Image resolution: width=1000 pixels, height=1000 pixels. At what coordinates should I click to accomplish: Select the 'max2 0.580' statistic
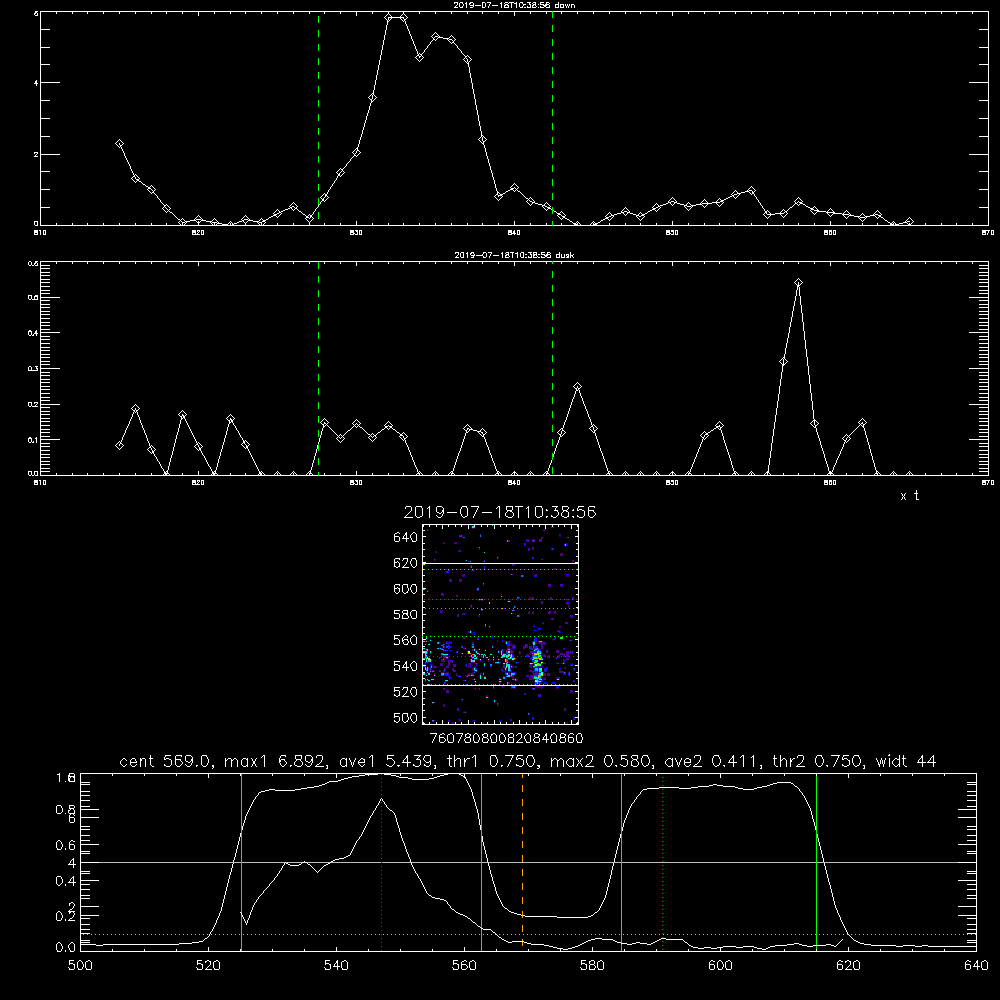(x=600, y=761)
